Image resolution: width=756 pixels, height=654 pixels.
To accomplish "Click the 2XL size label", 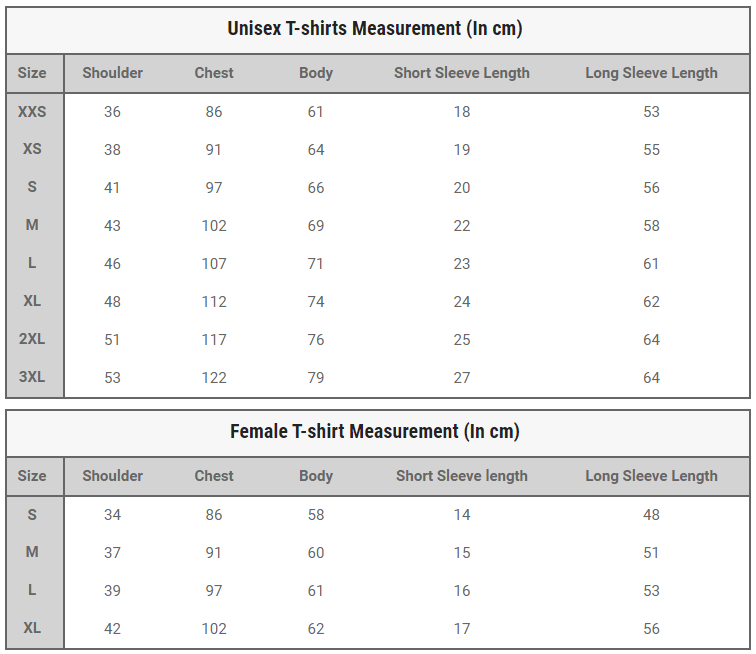I will (32, 340).
